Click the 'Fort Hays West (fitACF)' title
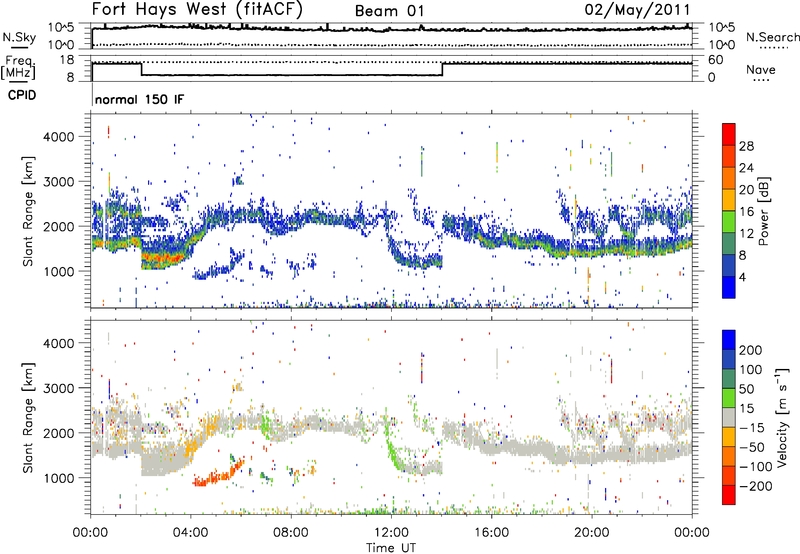Image resolution: width=800 pixels, height=554 pixels. point(197,9)
